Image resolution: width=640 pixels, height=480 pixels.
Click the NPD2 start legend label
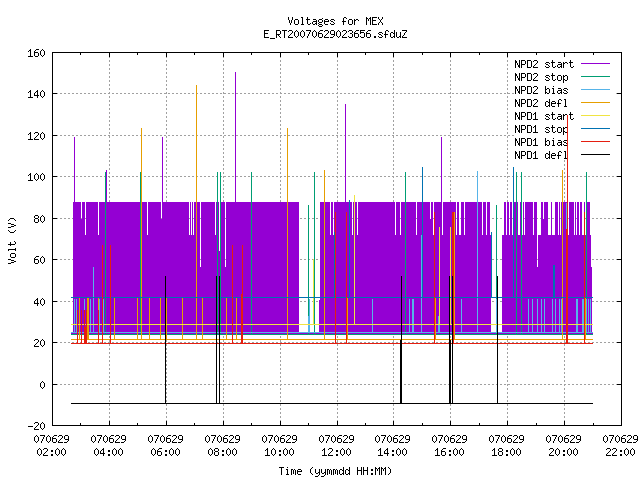544,64
